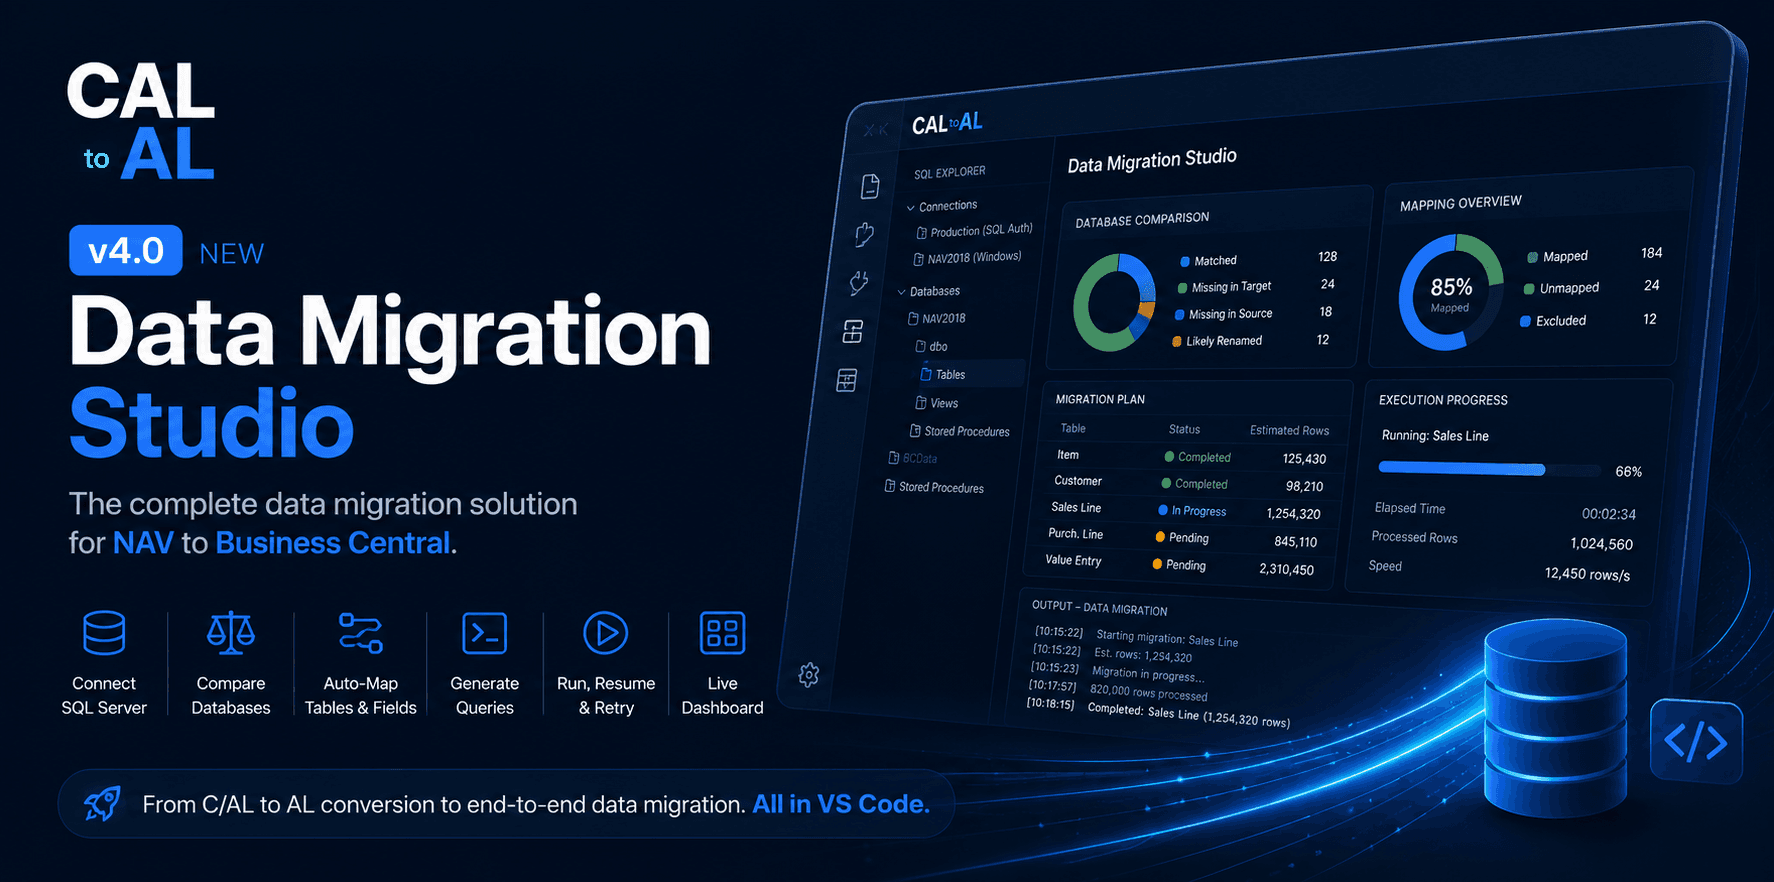Click the large CAL to AL logo
The image size is (1774, 882).
point(141,120)
